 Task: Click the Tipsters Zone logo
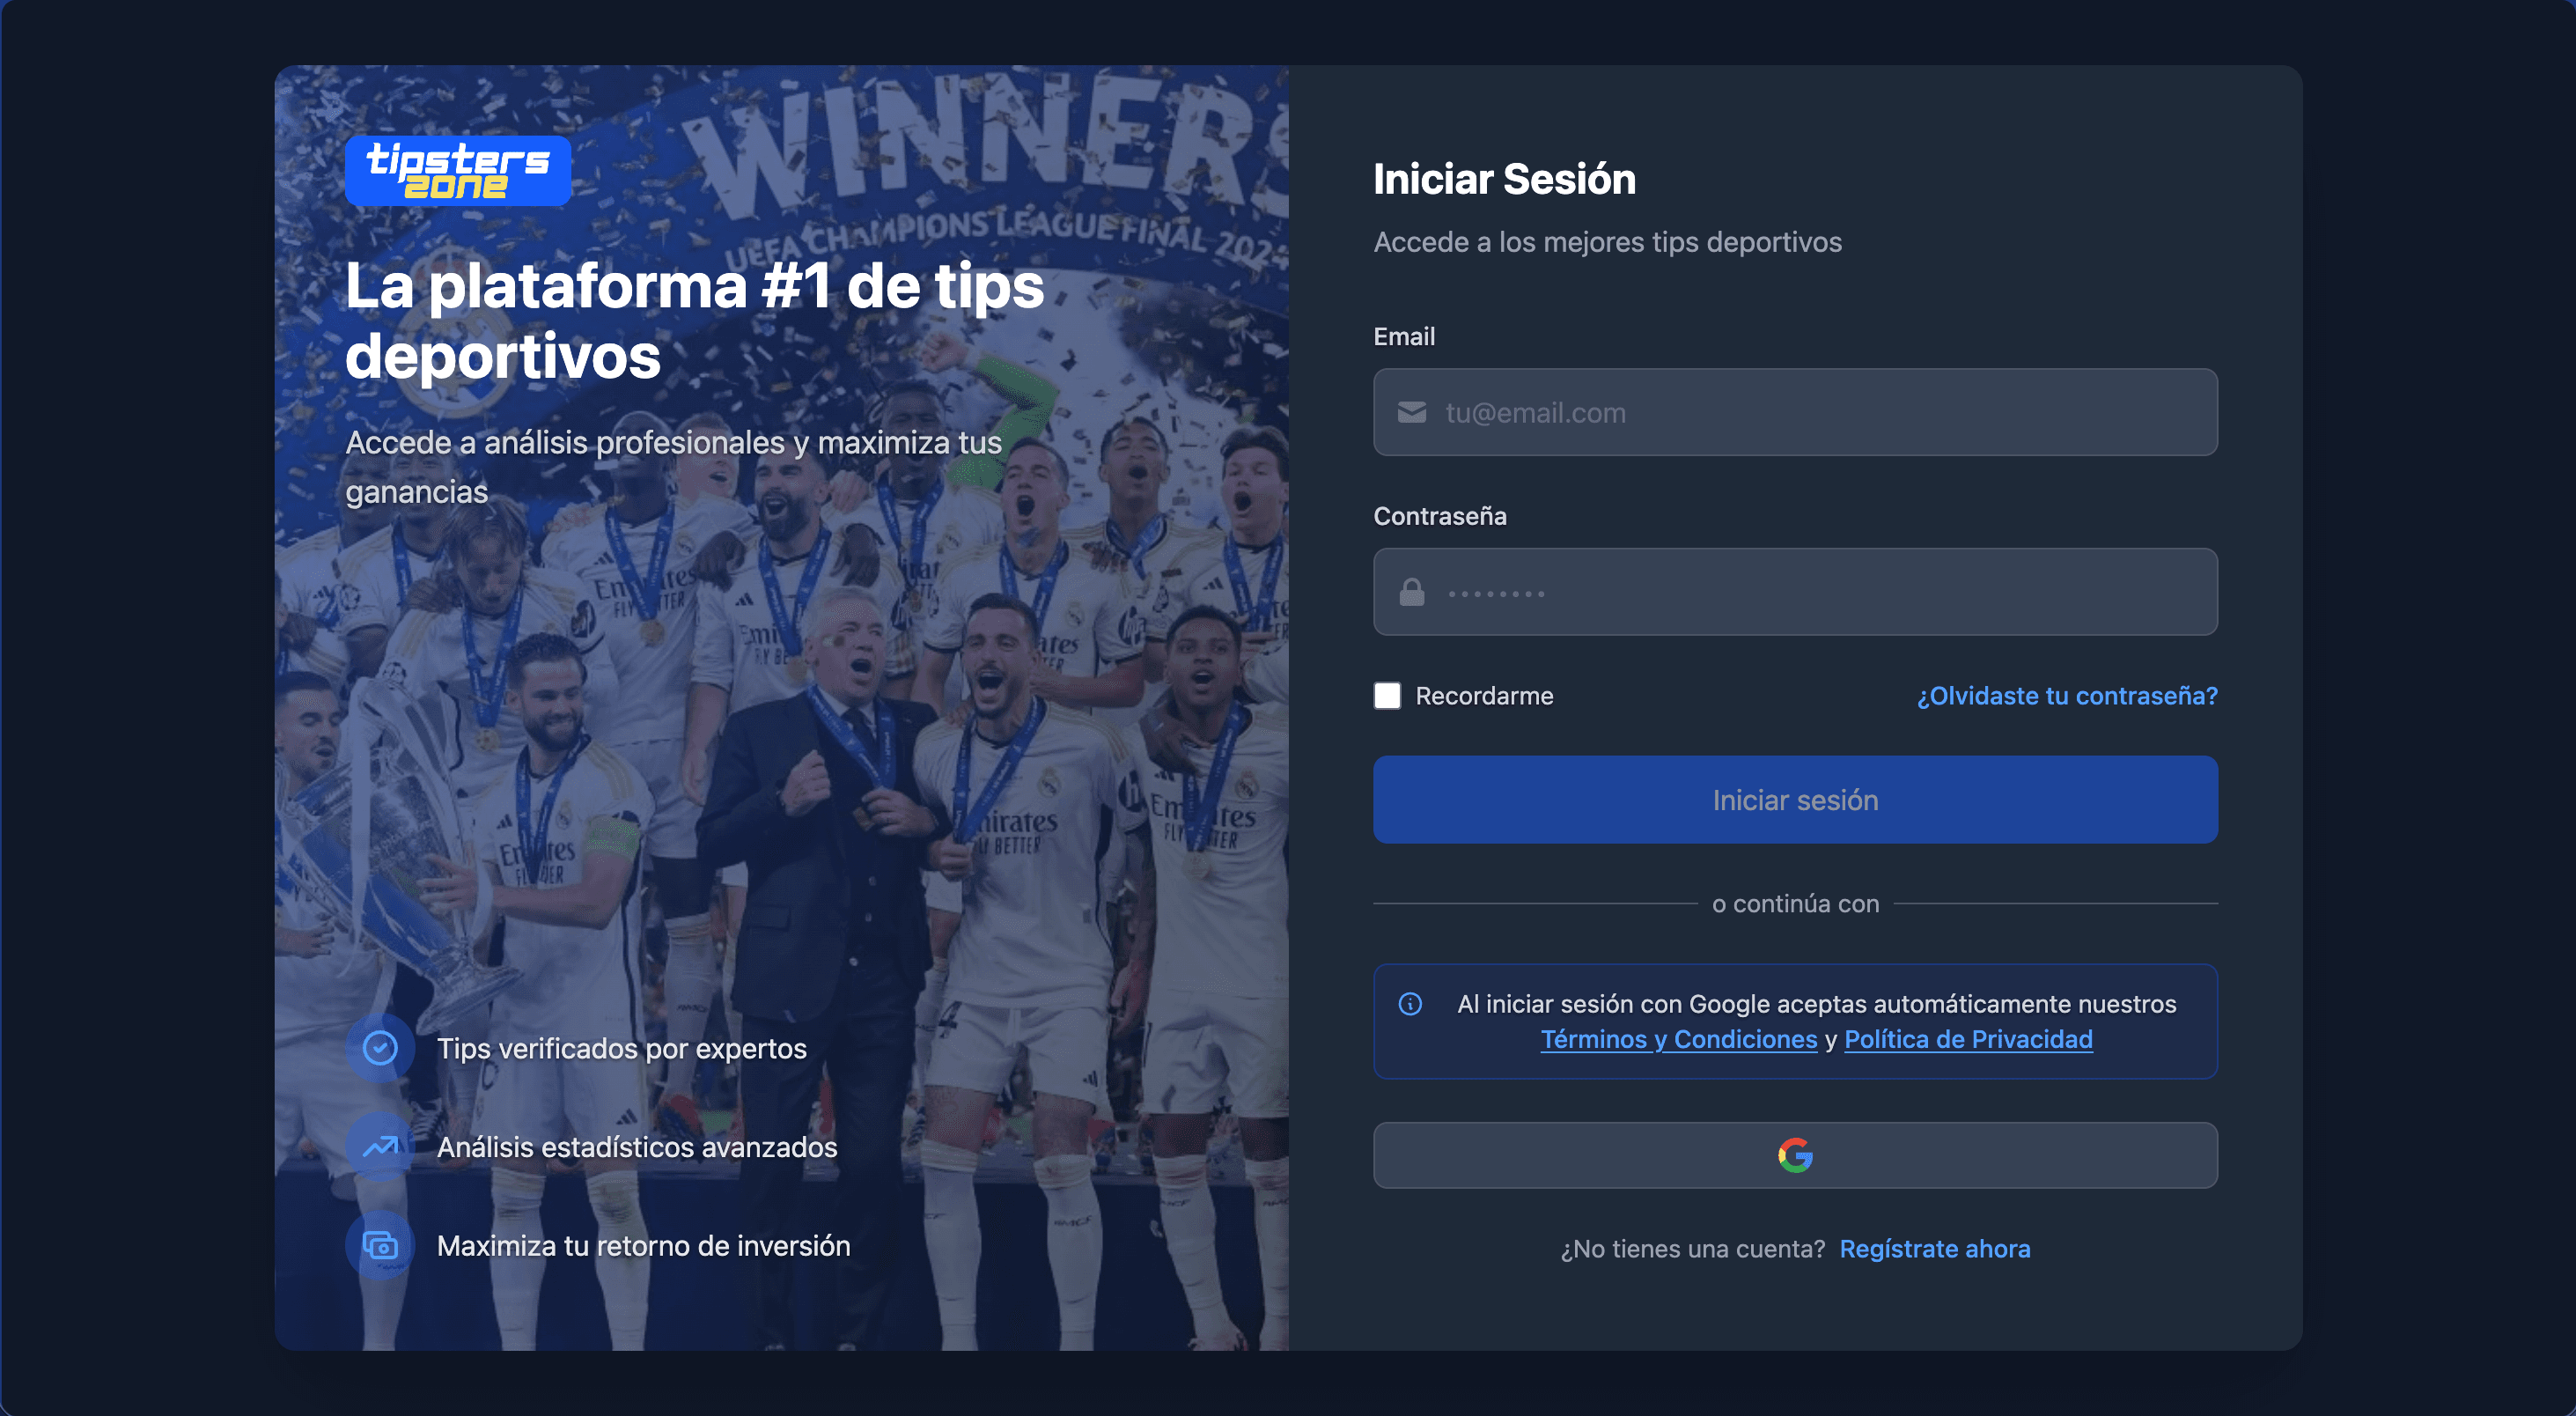458,171
